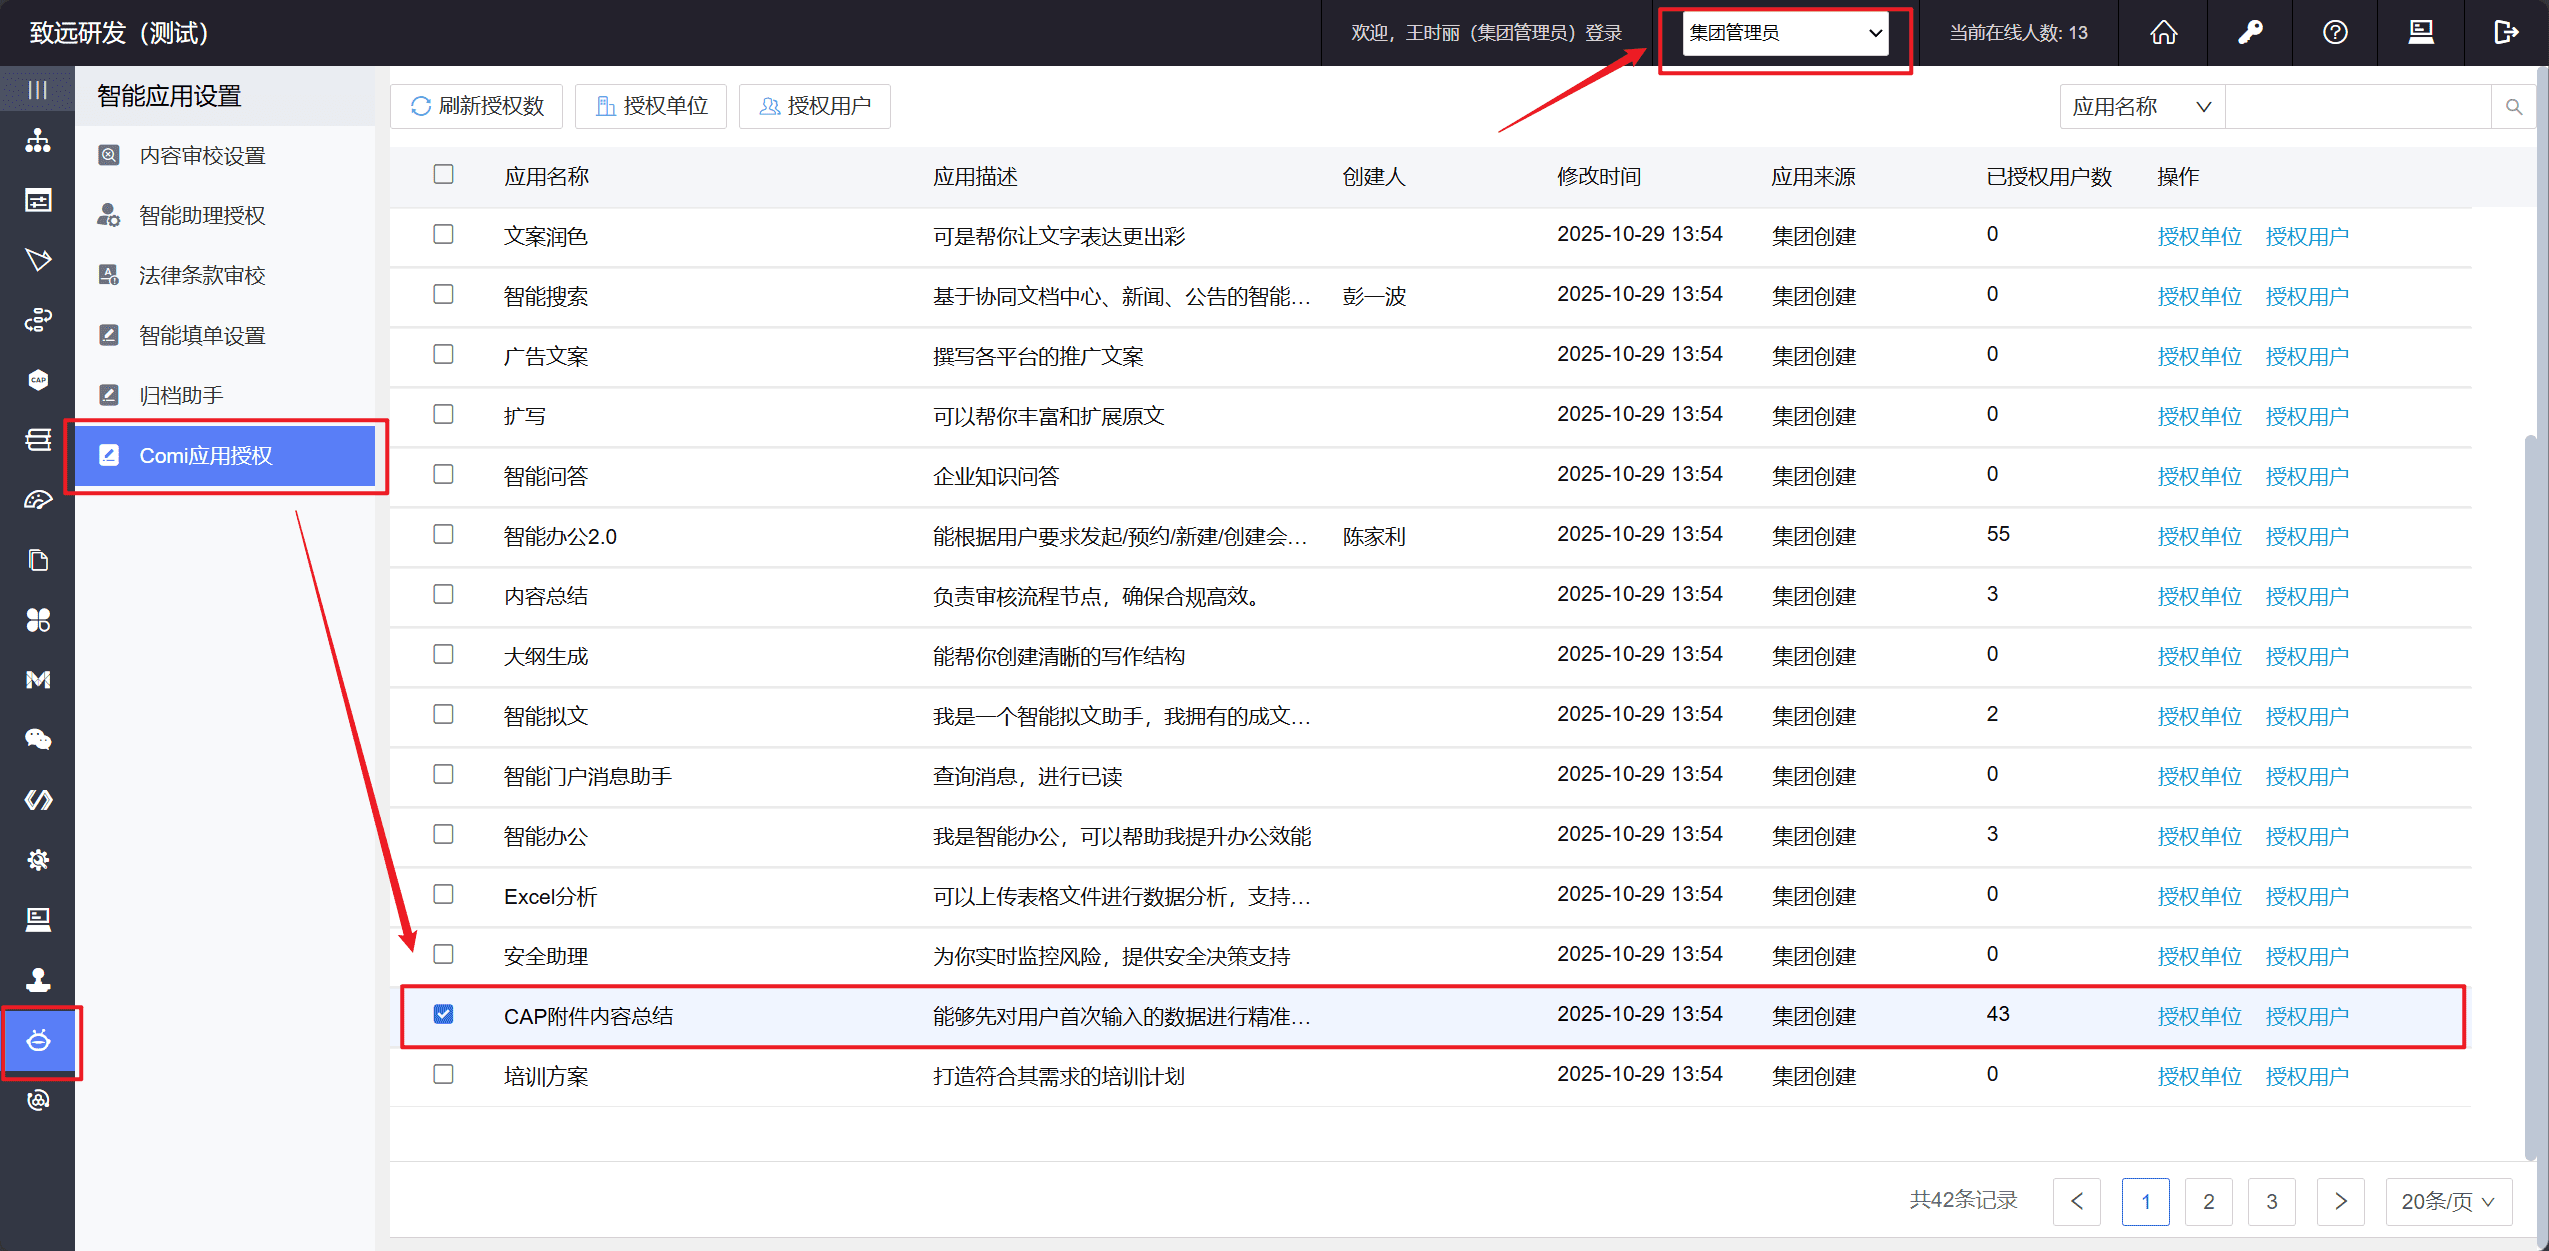Select the robot face AI icon in sidebar
The image size is (2549, 1251).
38,1041
